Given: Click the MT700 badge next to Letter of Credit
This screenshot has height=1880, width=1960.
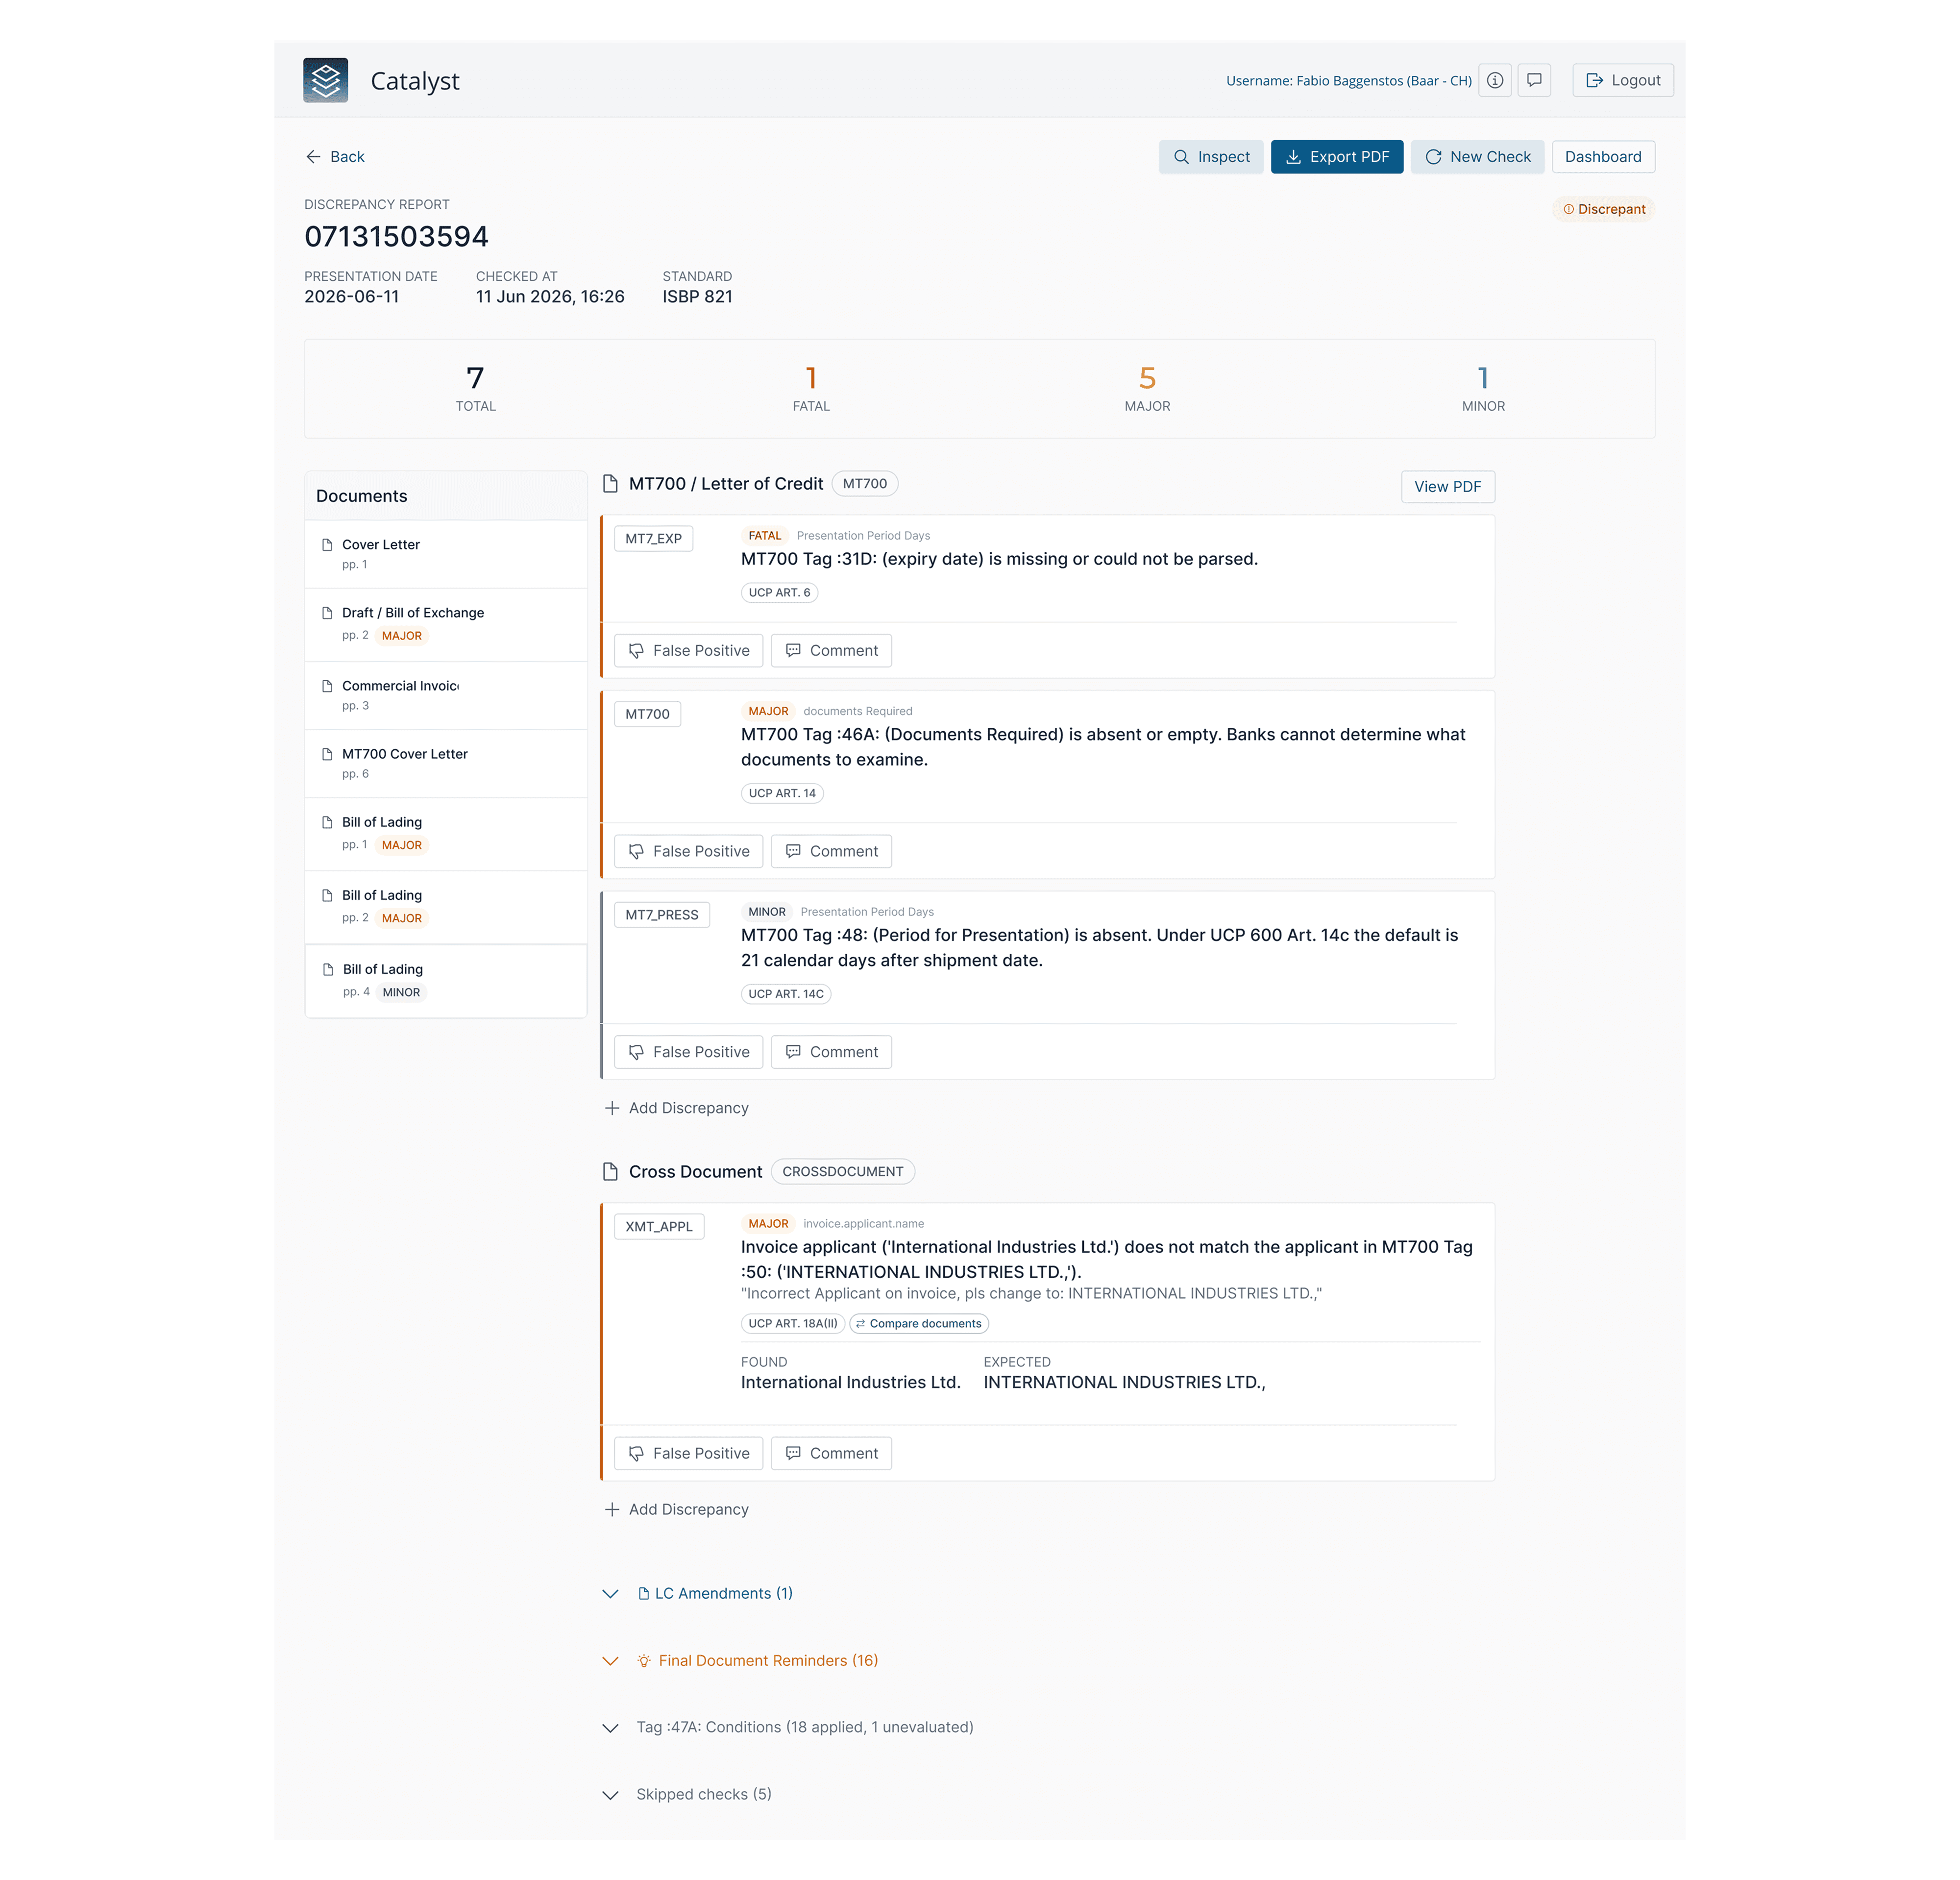Looking at the screenshot, I should pos(865,484).
